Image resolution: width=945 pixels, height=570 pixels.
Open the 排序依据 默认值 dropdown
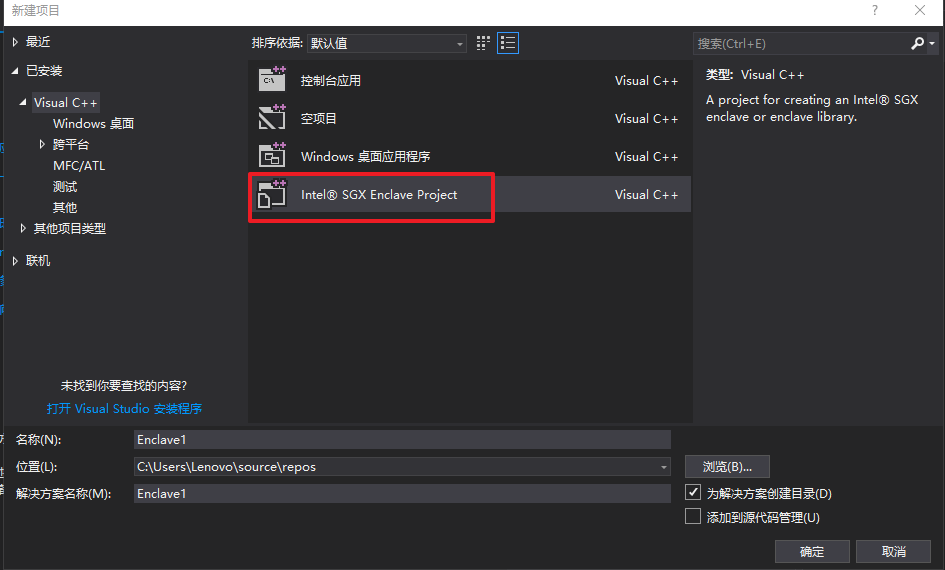[x=387, y=43]
